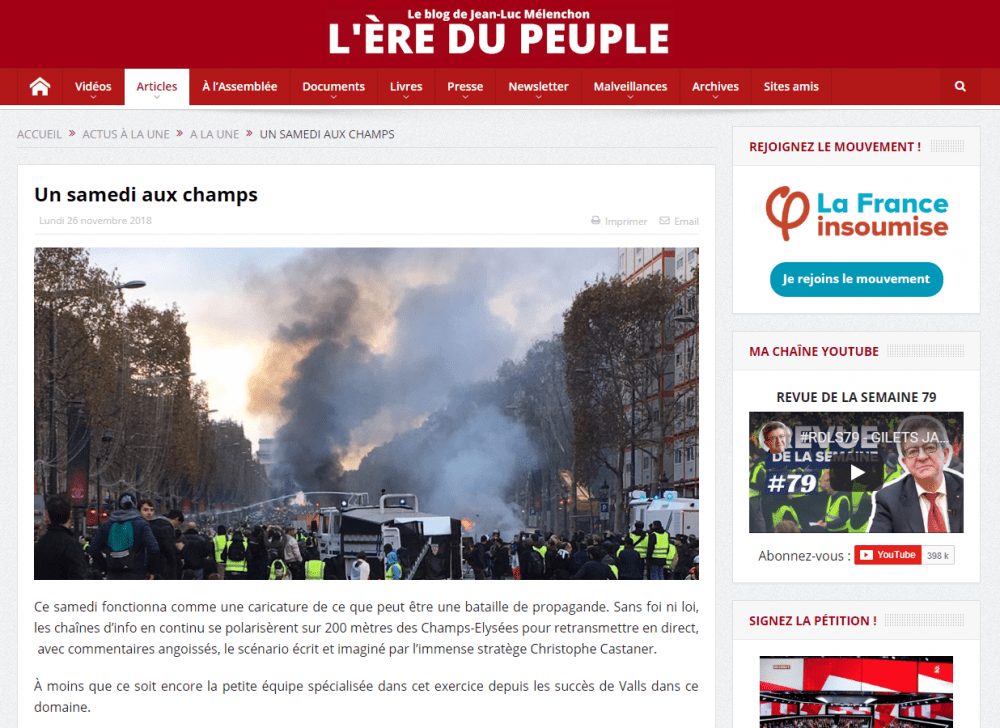The image size is (1000, 728).
Task: Open the search magnifier icon
Action: tap(960, 87)
